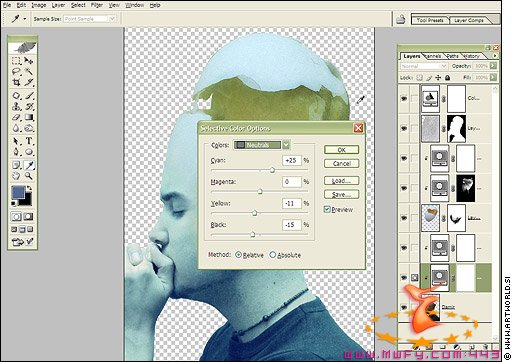Select the Rectangular Marquee tool
Image resolution: width=512 pixels, height=362 pixels.
coord(16,61)
